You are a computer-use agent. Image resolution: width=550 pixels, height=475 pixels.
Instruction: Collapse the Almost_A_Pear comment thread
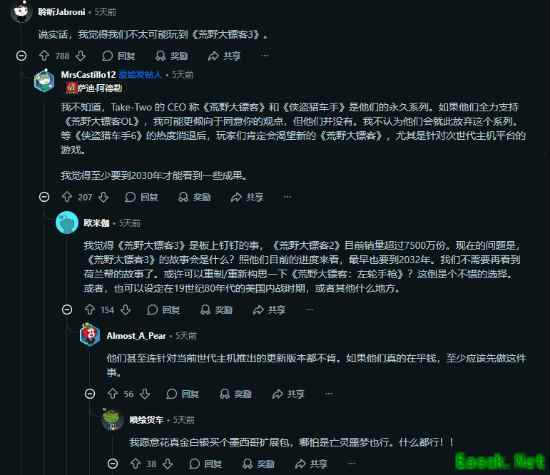(90, 394)
